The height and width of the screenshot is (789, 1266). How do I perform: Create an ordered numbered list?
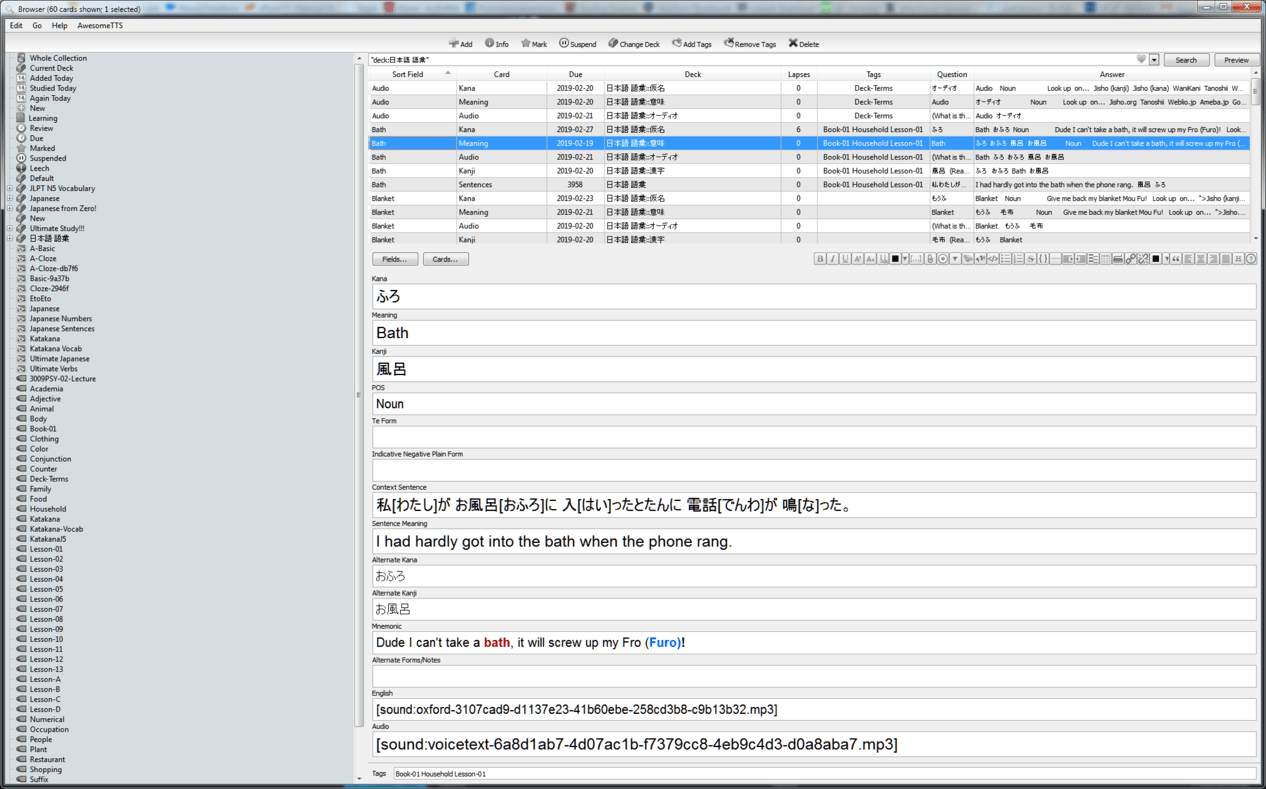pyautogui.click(x=1018, y=259)
